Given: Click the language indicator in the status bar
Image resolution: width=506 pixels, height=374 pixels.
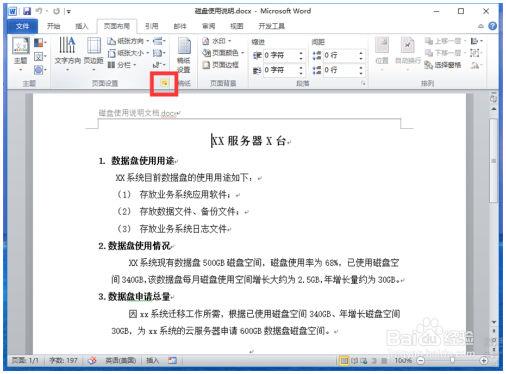Looking at the screenshot, I should click(x=120, y=360).
